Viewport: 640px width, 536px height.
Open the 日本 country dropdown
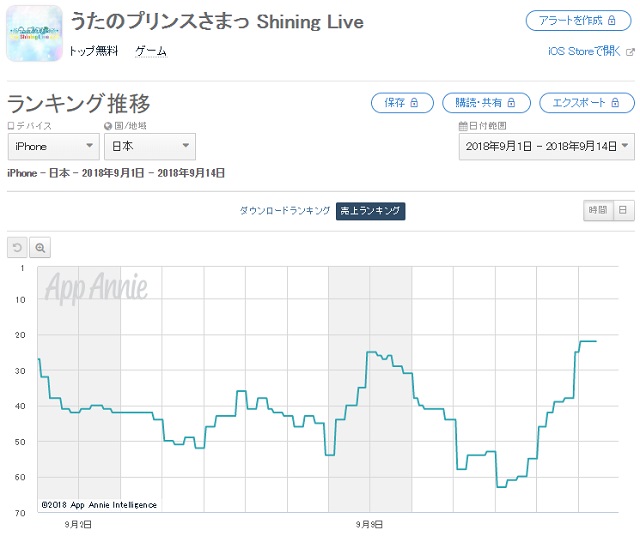pyautogui.click(x=150, y=147)
